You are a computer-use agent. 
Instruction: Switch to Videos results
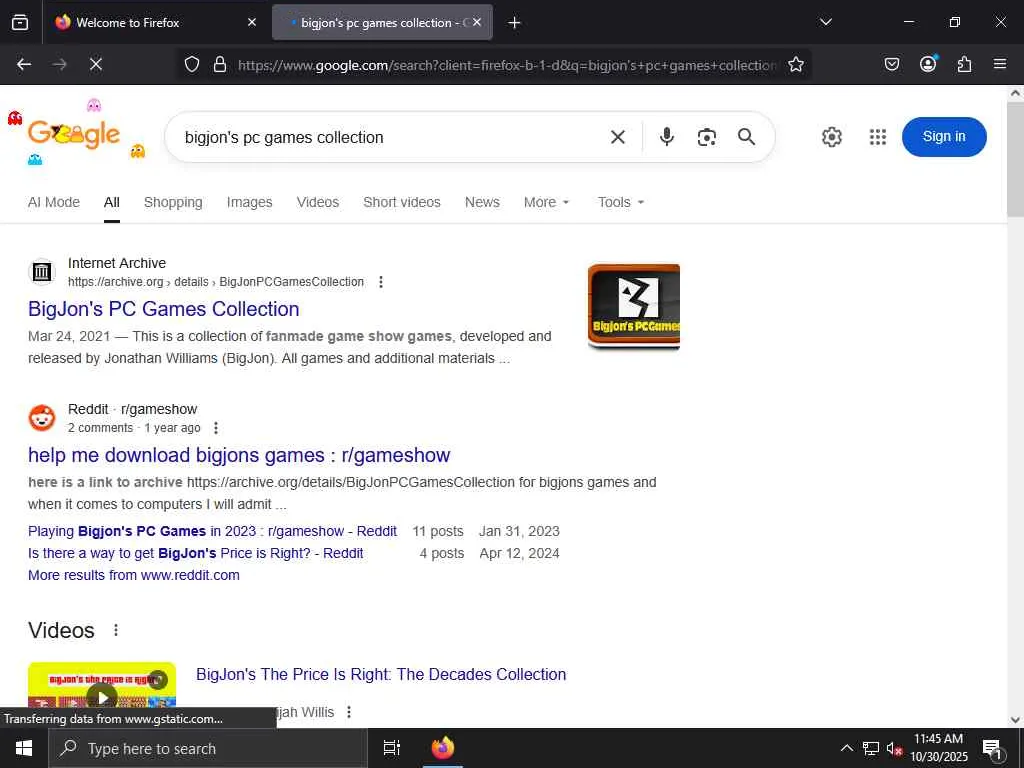click(x=317, y=202)
